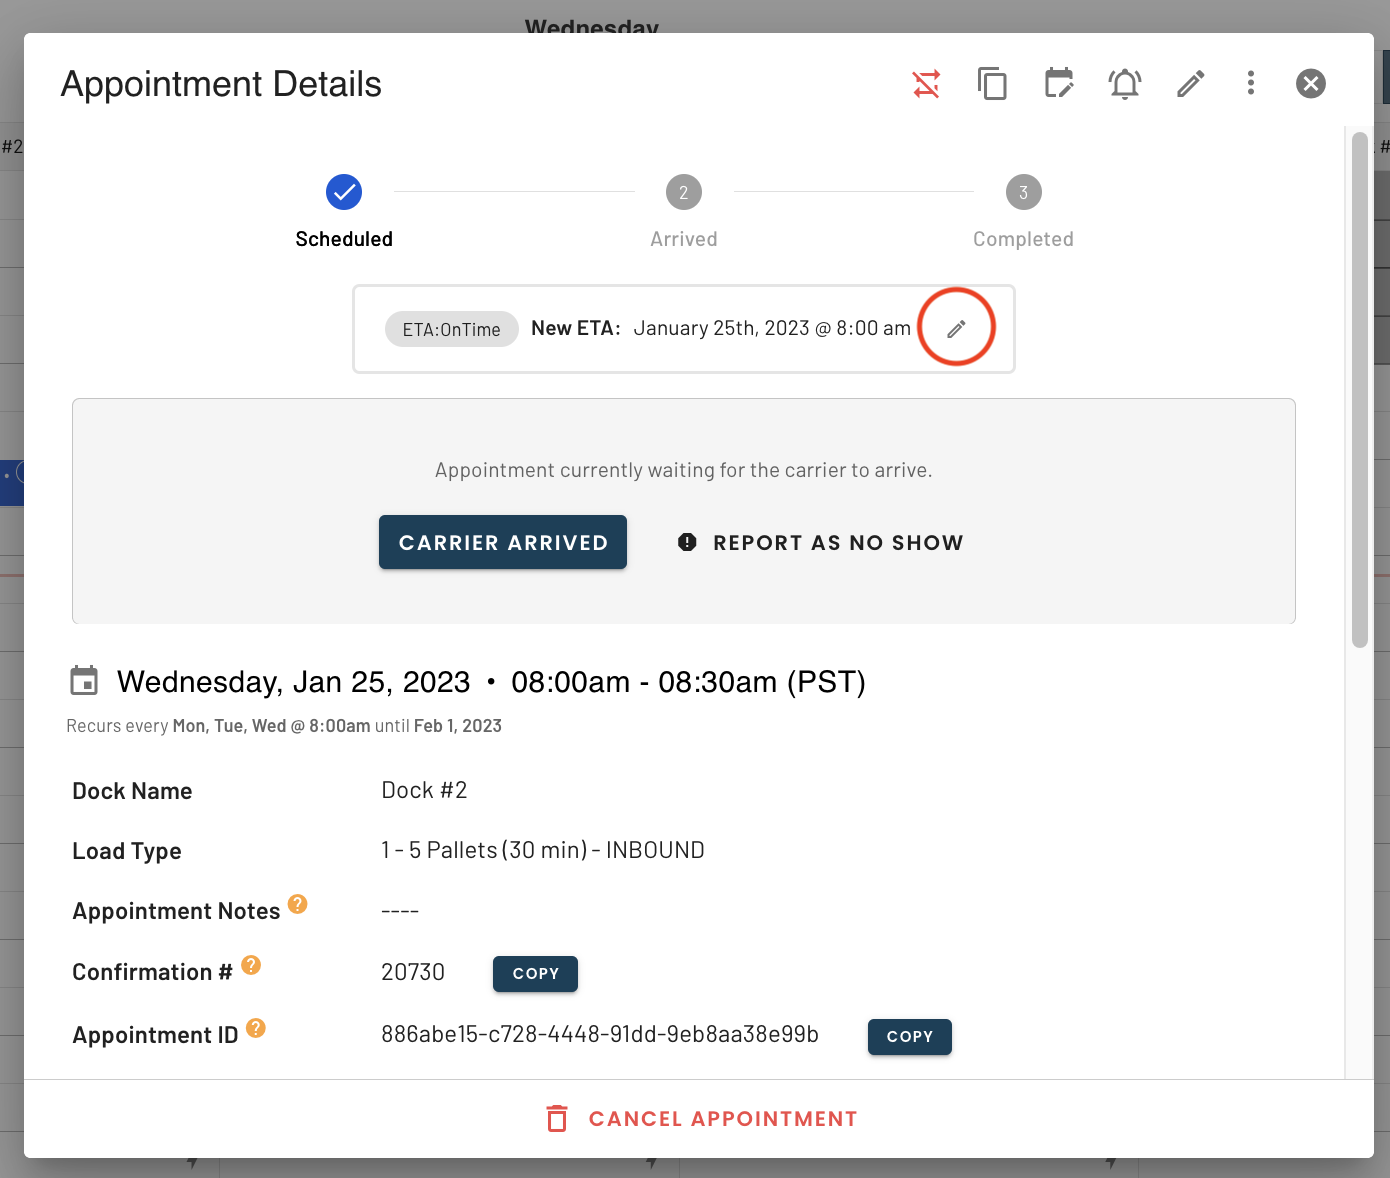Click the dialog's vertical scrollbar

tap(1359, 390)
